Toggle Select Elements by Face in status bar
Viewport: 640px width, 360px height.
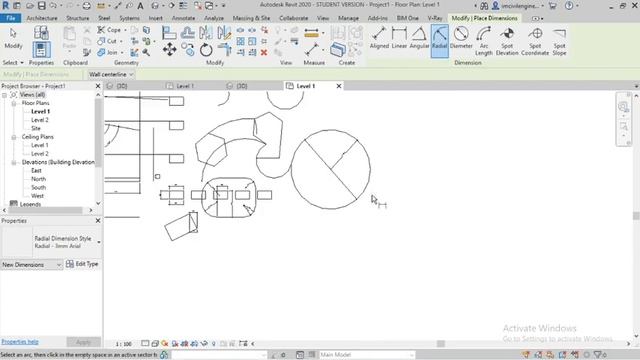coord(562,355)
